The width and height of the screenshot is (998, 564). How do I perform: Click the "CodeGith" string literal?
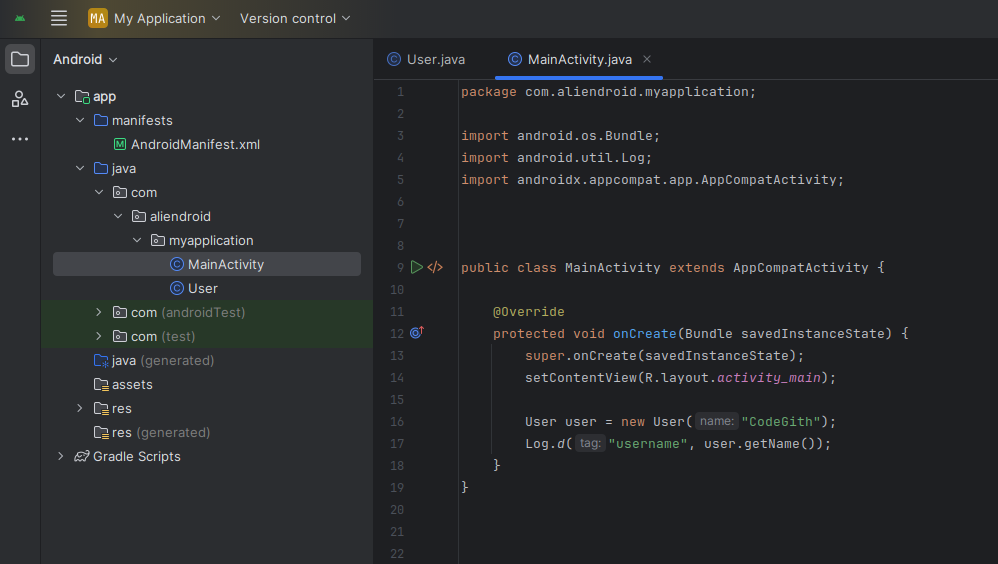[x=780, y=421]
